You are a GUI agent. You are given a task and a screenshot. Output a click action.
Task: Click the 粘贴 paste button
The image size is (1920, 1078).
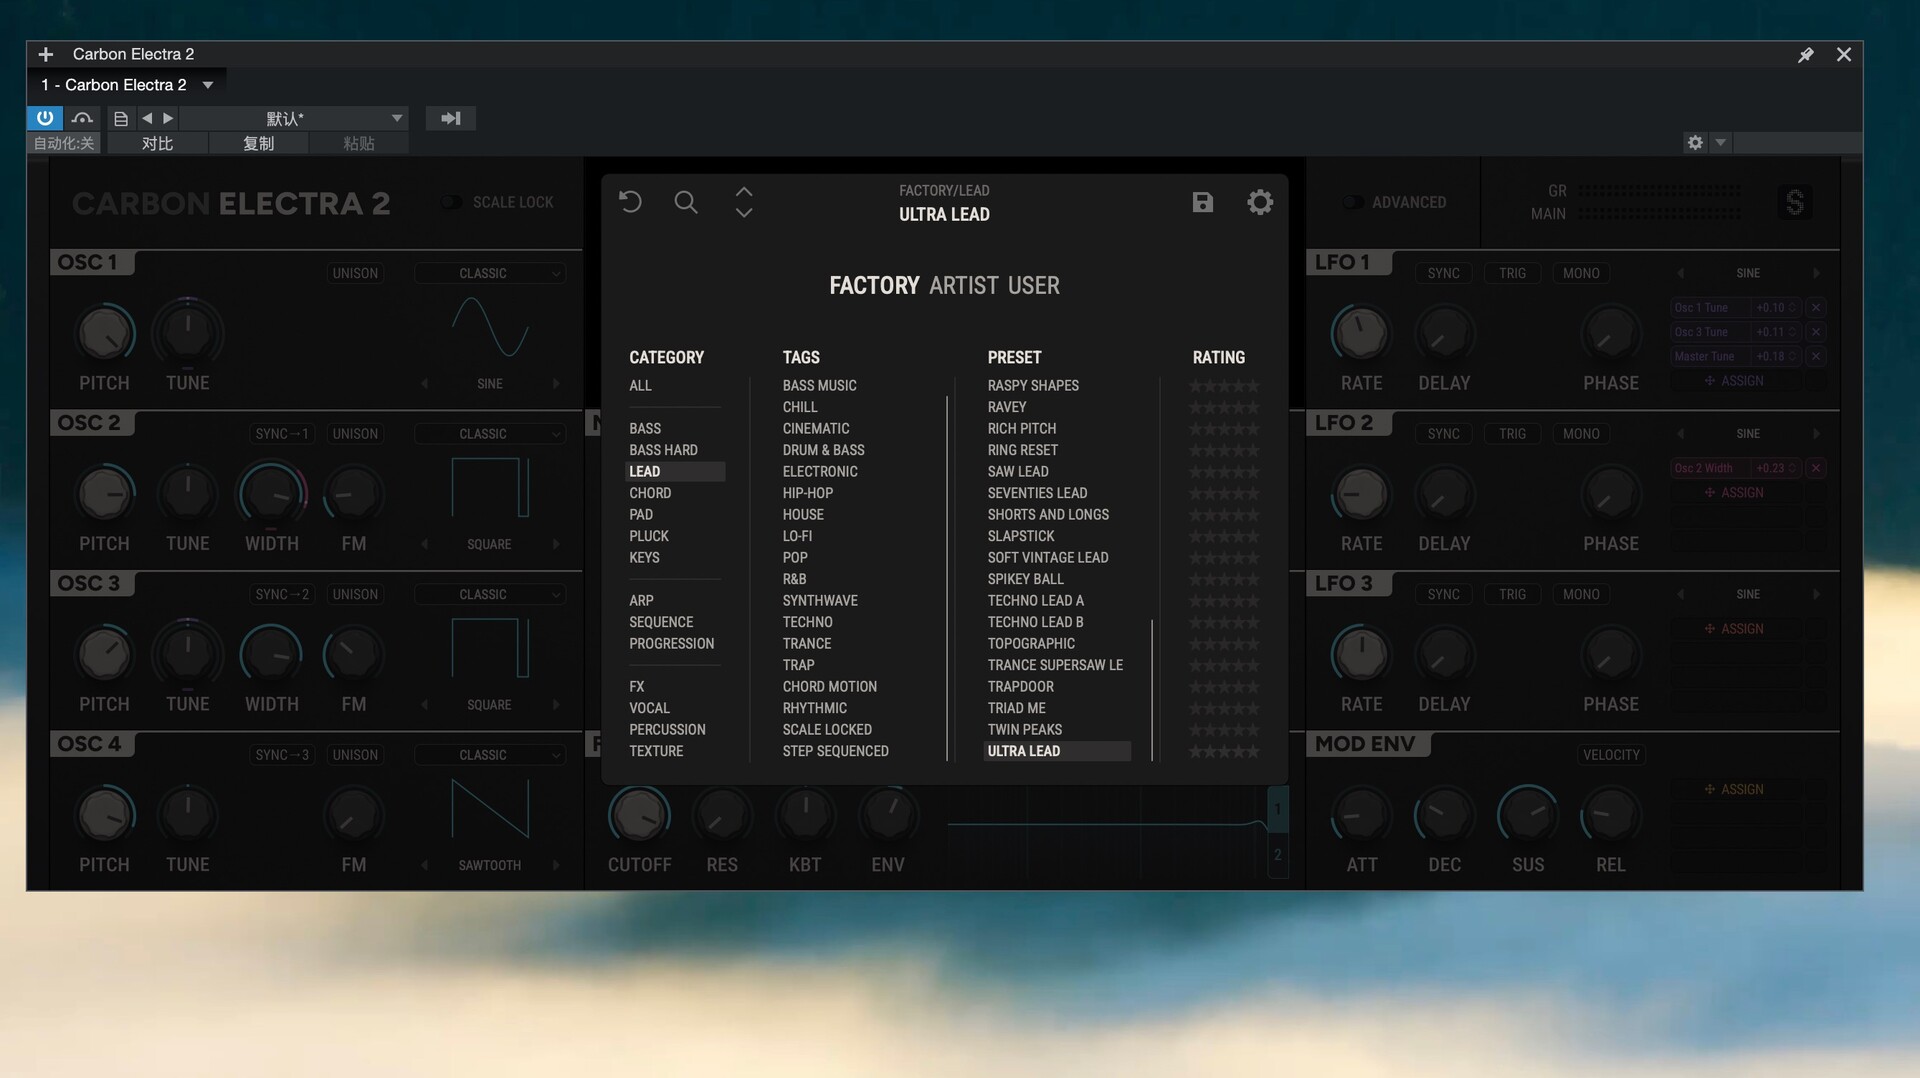[359, 143]
